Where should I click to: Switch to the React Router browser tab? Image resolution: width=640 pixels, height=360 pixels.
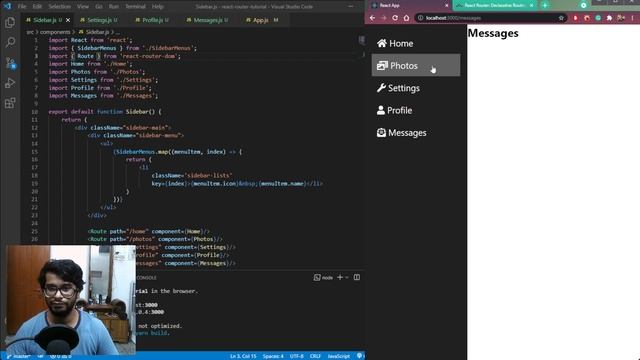pos(494,5)
